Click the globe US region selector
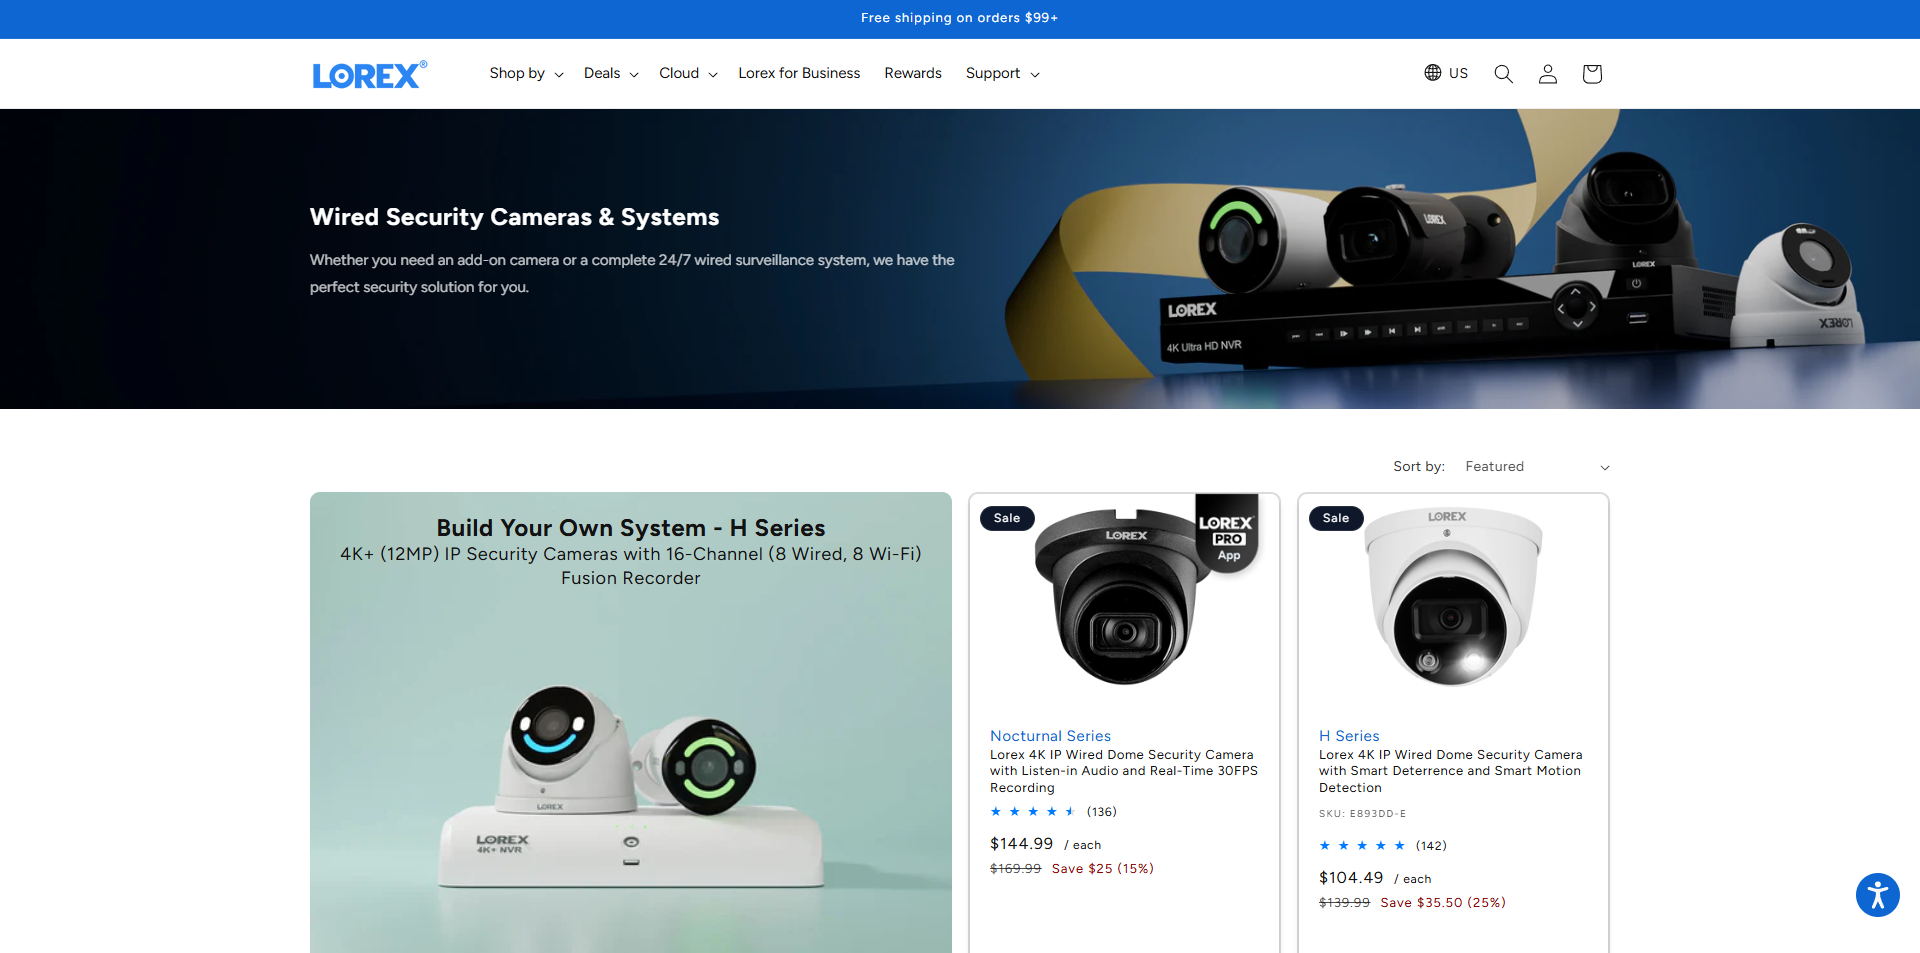The image size is (1920, 953). click(1446, 73)
